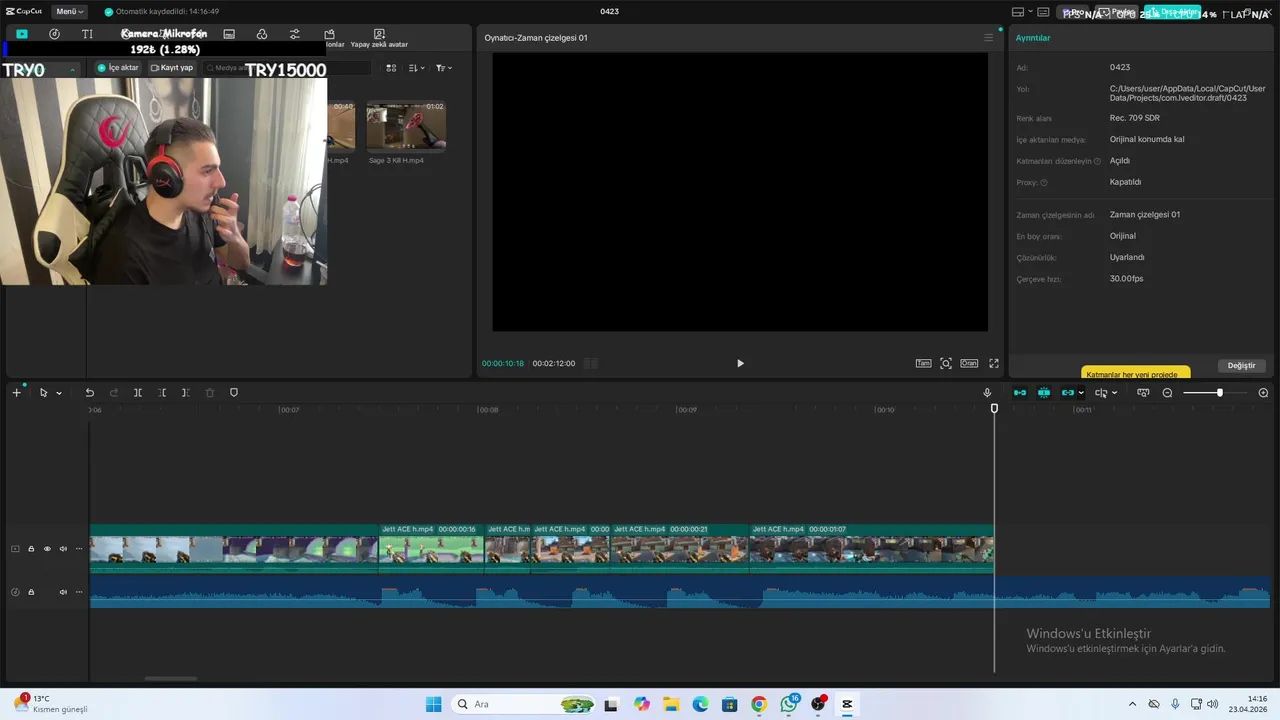Image resolution: width=1280 pixels, height=720 pixels.
Task: Mute the video track audio
Action: pyautogui.click(x=63, y=549)
